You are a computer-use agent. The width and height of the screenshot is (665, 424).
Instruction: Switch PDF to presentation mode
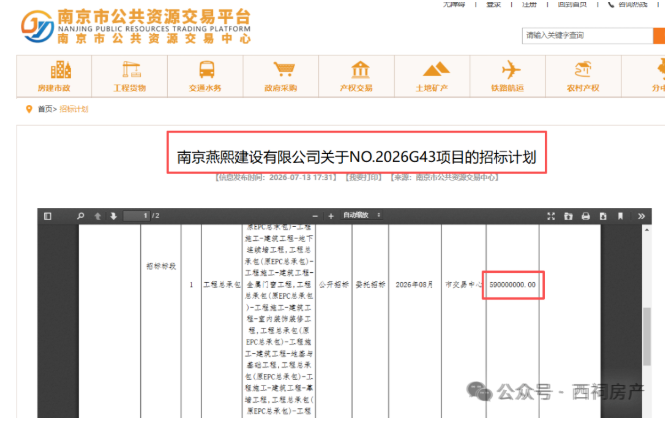click(551, 216)
